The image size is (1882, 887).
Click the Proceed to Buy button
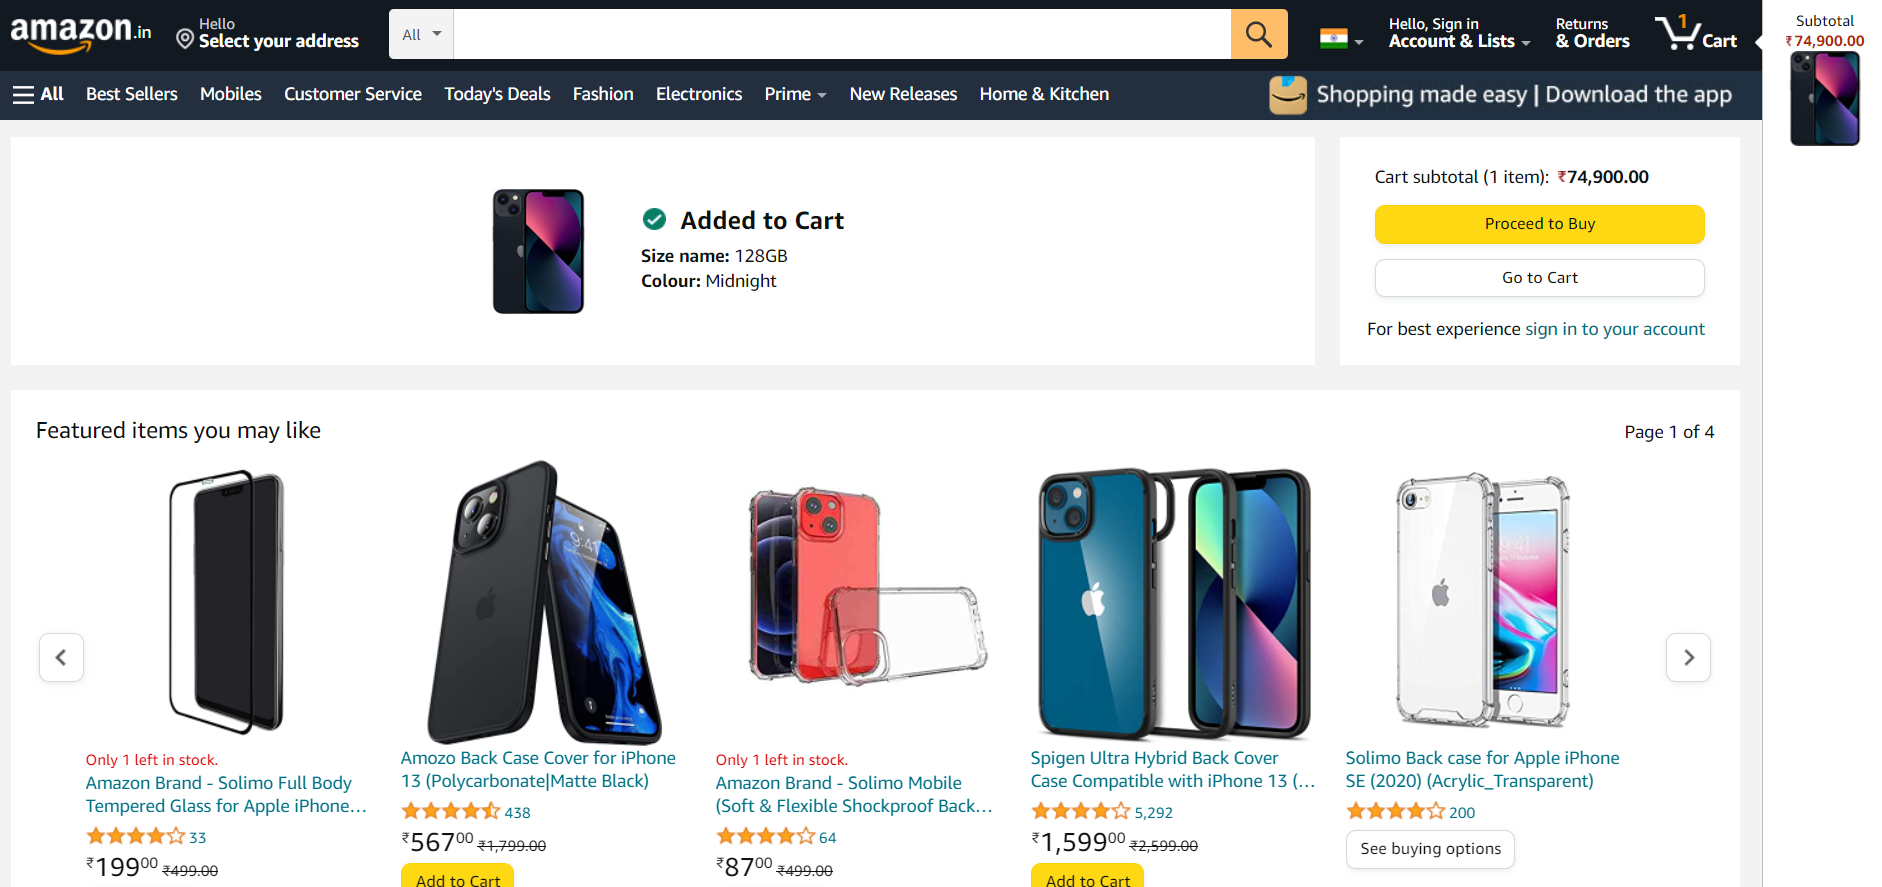point(1539,224)
